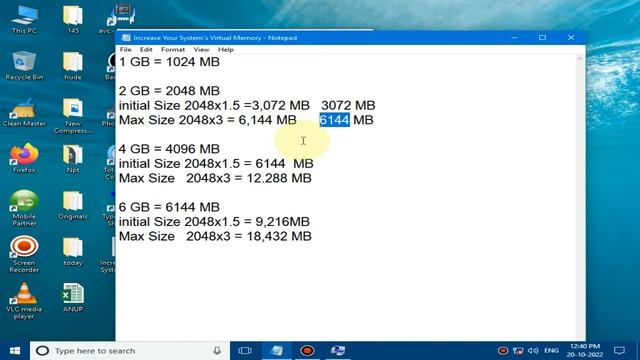
Task: Click Notepad taskbar icon
Action: point(277,351)
